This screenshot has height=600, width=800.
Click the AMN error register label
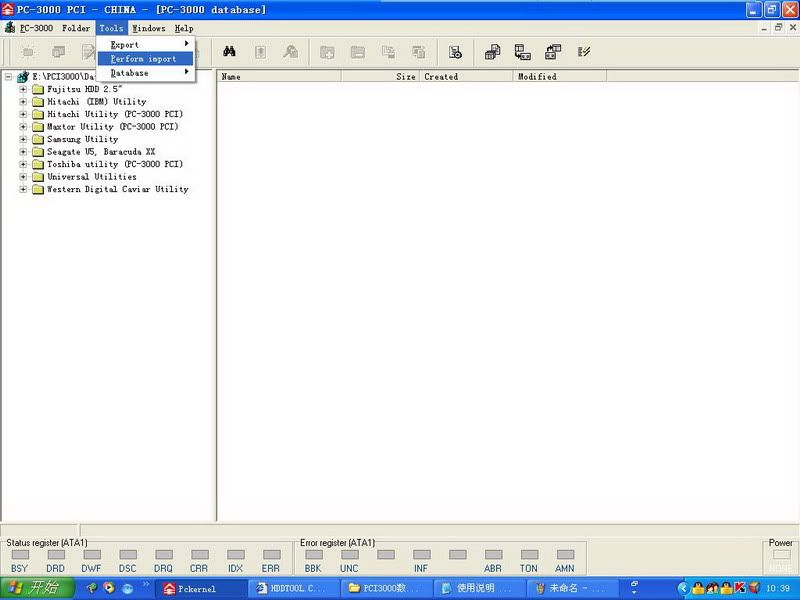pyautogui.click(x=565, y=568)
